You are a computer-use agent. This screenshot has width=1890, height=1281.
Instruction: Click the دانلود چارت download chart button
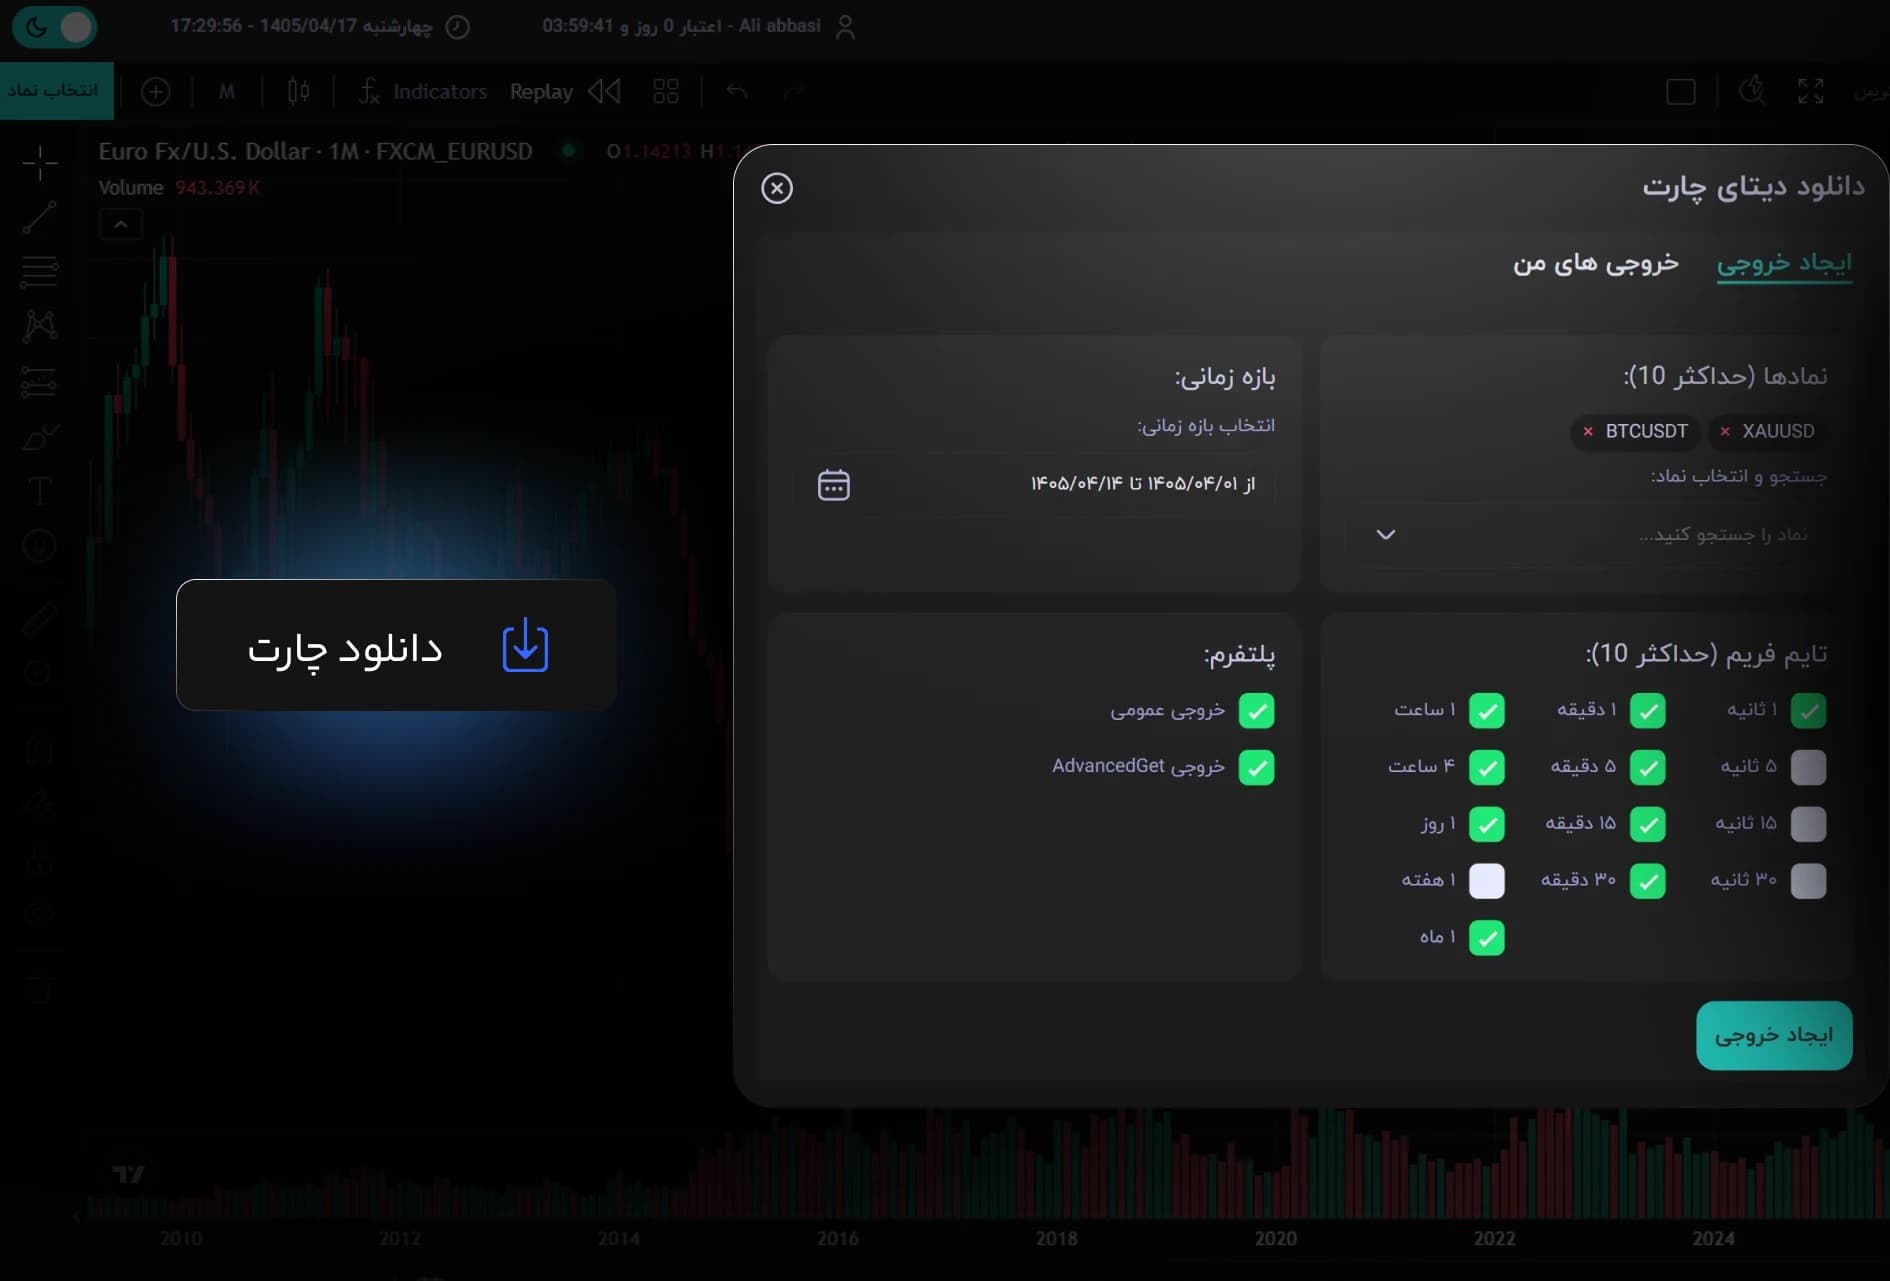click(396, 645)
